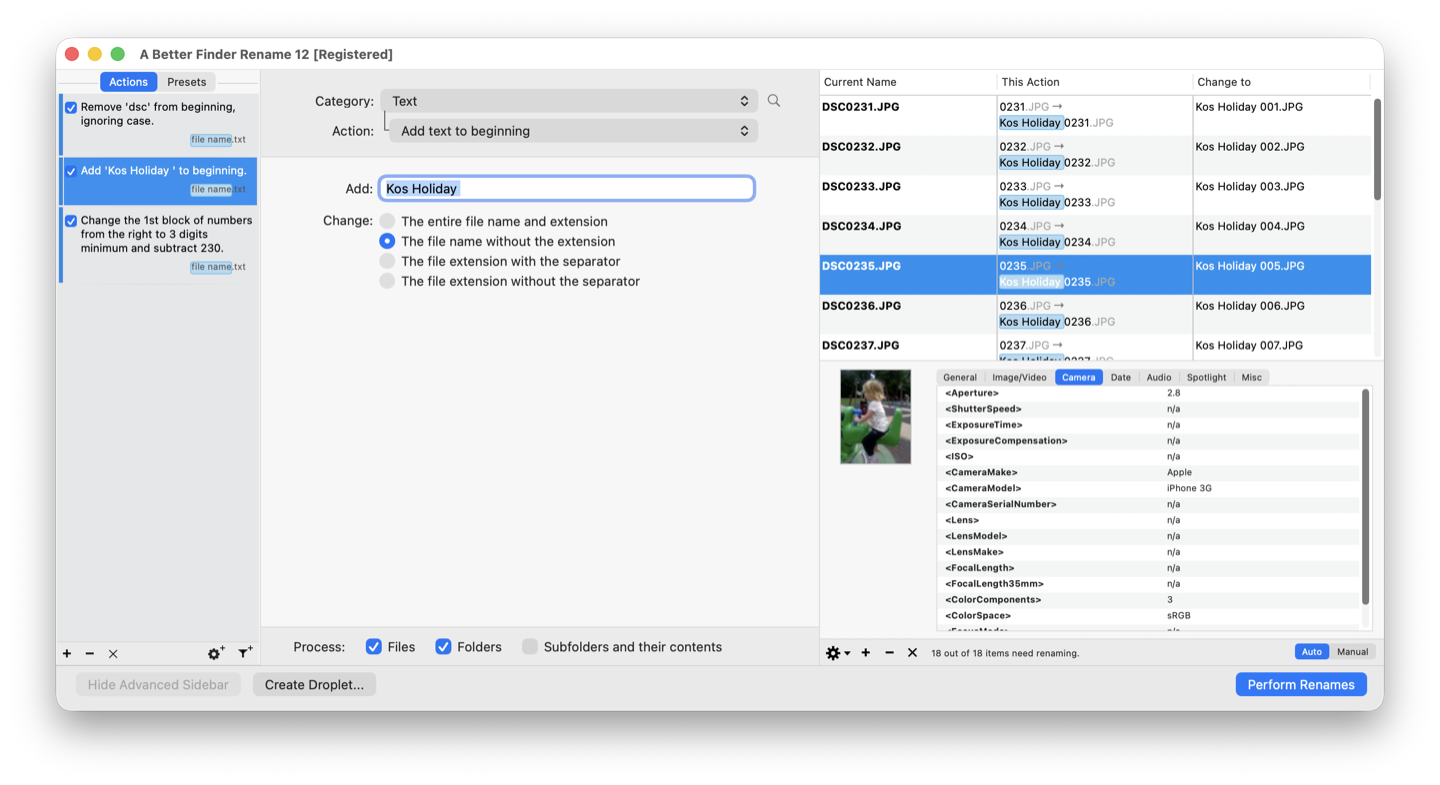This screenshot has width=1440, height=785.
Task: Add a new action with the plus icon in the actions sidebar
Action: point(67,654)
